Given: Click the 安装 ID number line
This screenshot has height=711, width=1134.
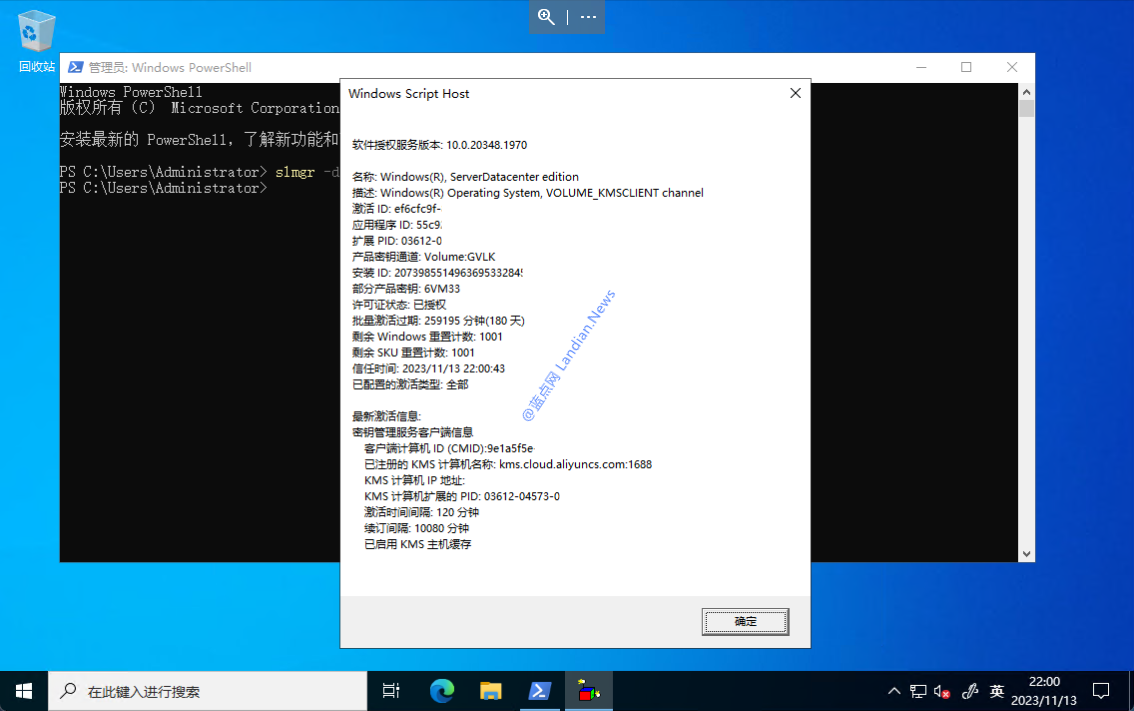Looking at the screenshot, I should tap(438, 272).
